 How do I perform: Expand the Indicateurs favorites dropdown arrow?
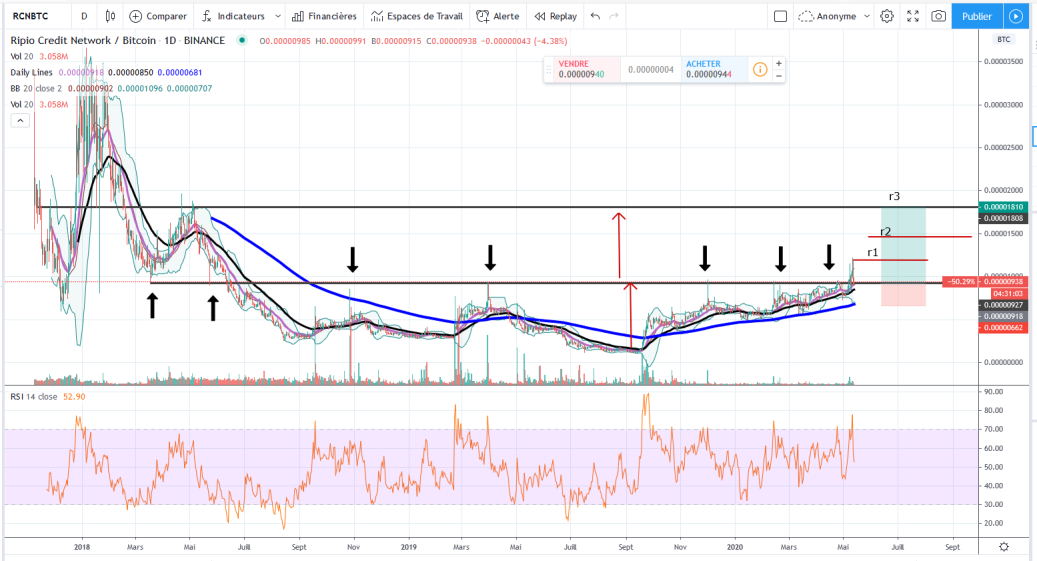coord(278,16)
